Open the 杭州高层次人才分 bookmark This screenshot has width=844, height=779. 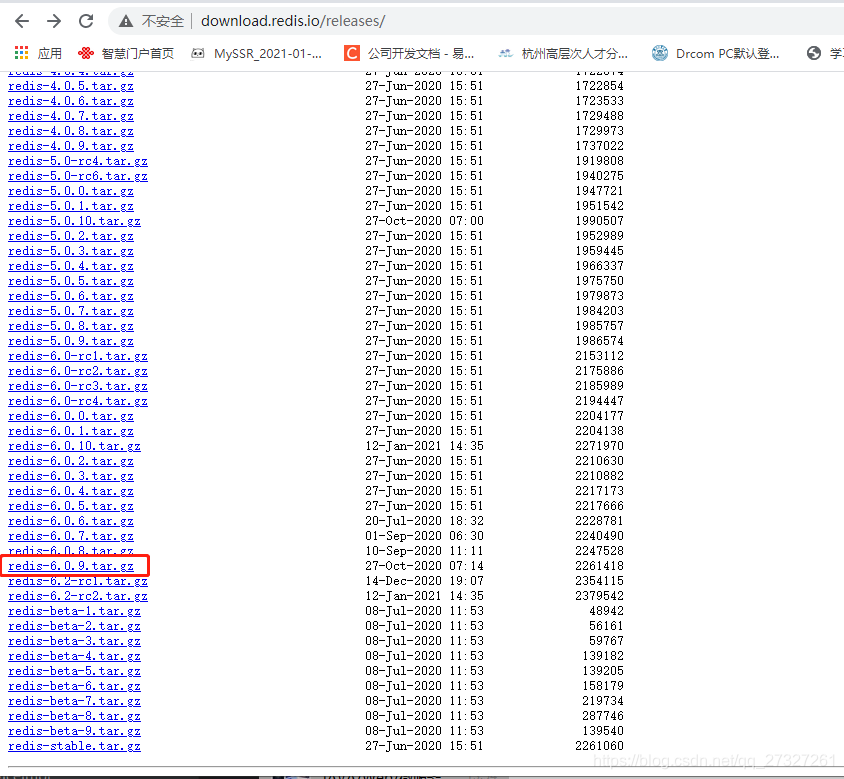coord(563,53)
